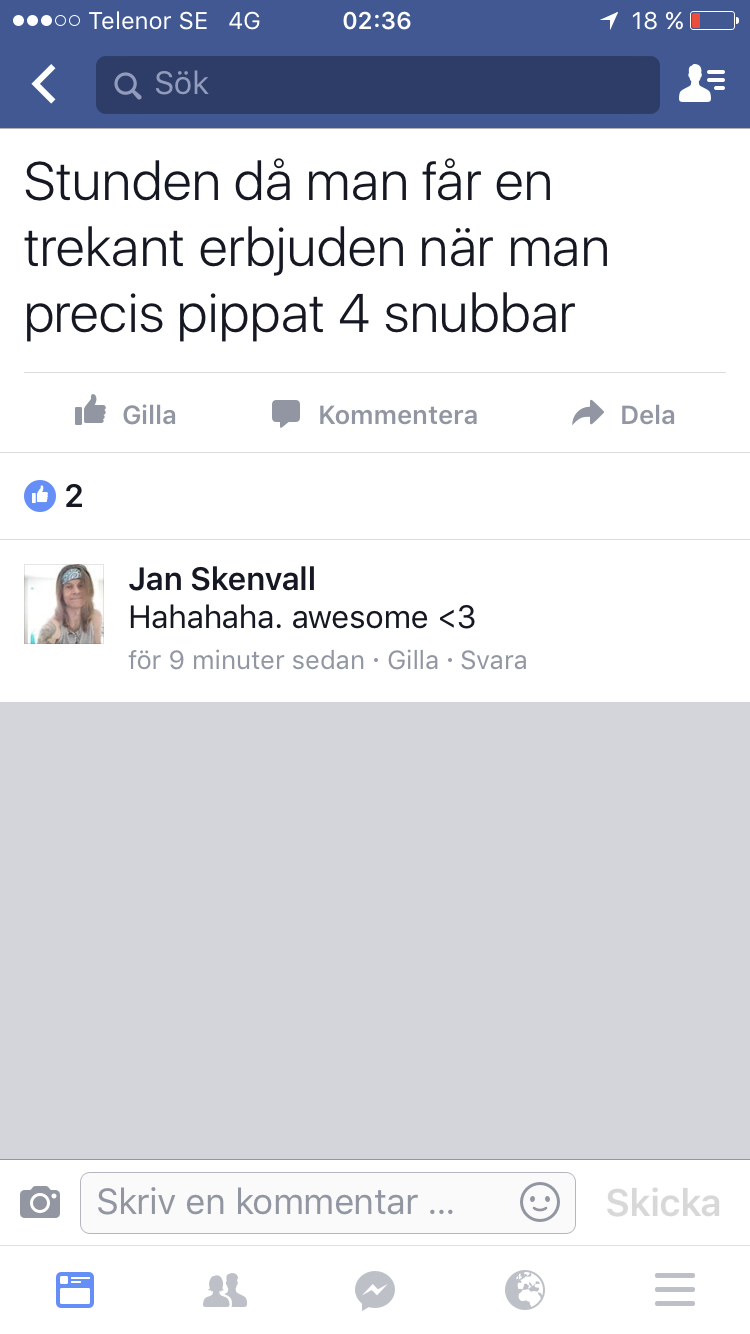Open the Notifications globe tab
The height and width of the screenshot is (1334, 750).
click(525, 1290)
